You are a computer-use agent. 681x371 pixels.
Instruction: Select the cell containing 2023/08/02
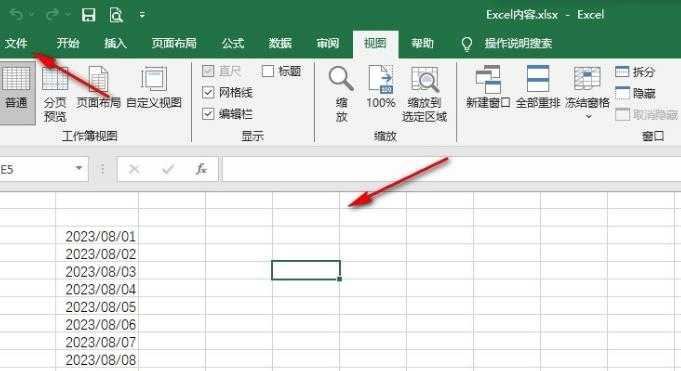click(97, 254)
